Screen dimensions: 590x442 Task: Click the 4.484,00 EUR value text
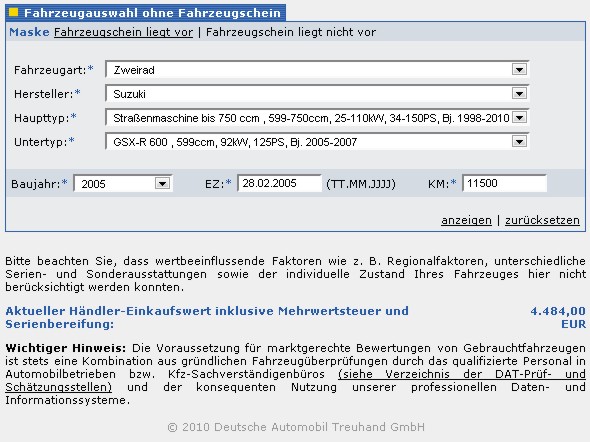click(558, 317)
